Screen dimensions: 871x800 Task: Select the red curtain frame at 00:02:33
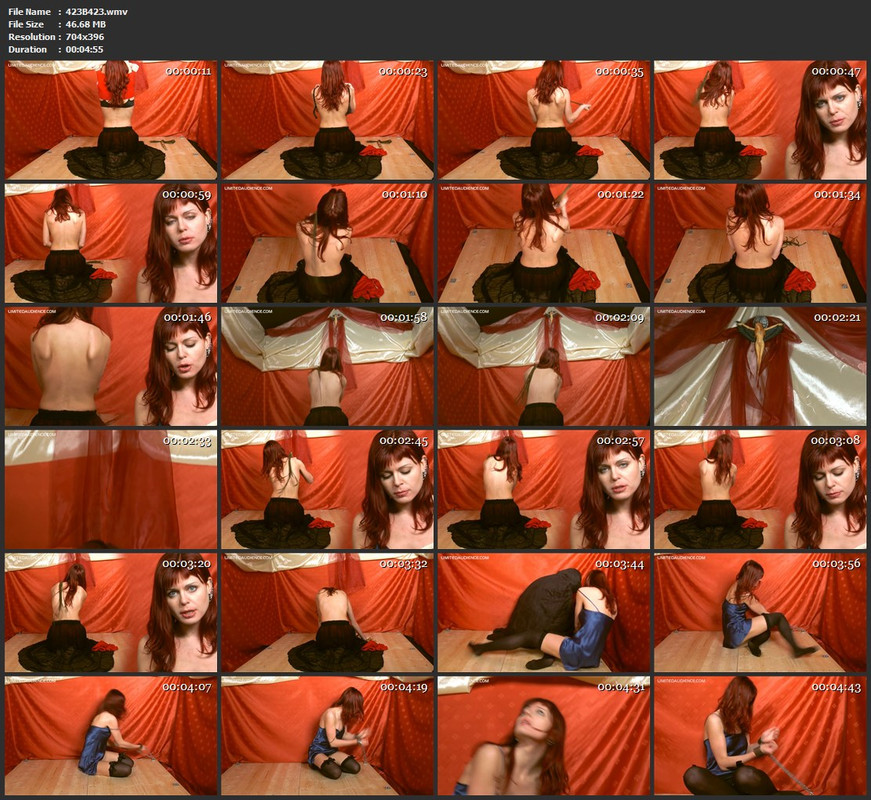[111, 489]
